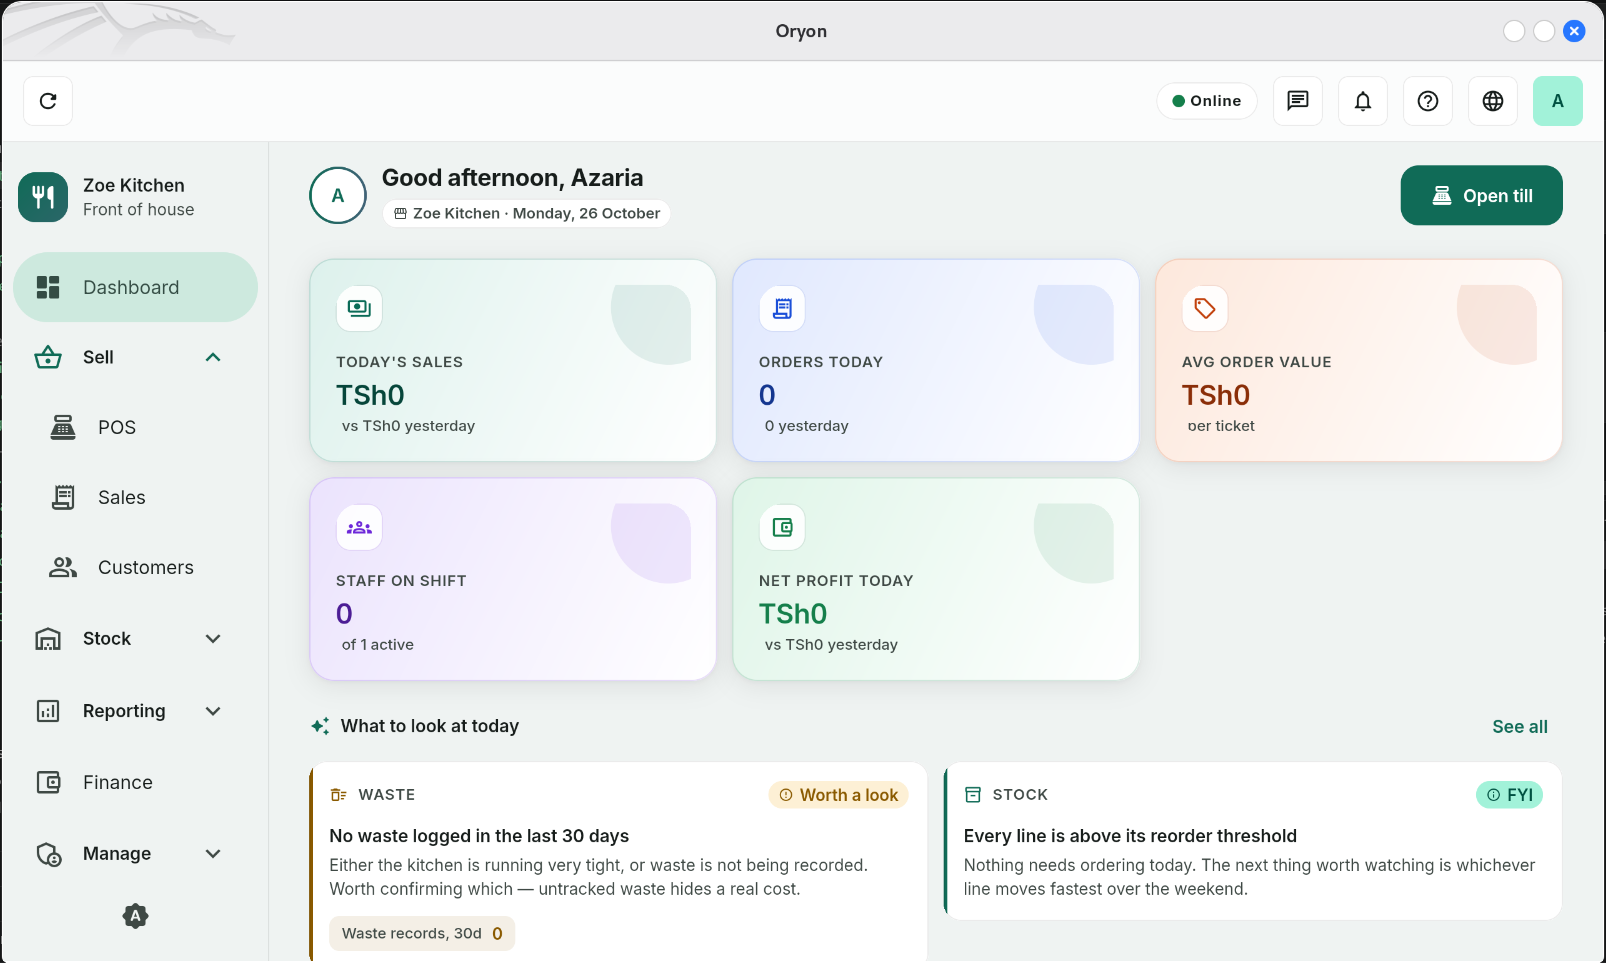Screen dimensions: 1606x963
Task: Open the language globe icon
Action: point(1493,101)
